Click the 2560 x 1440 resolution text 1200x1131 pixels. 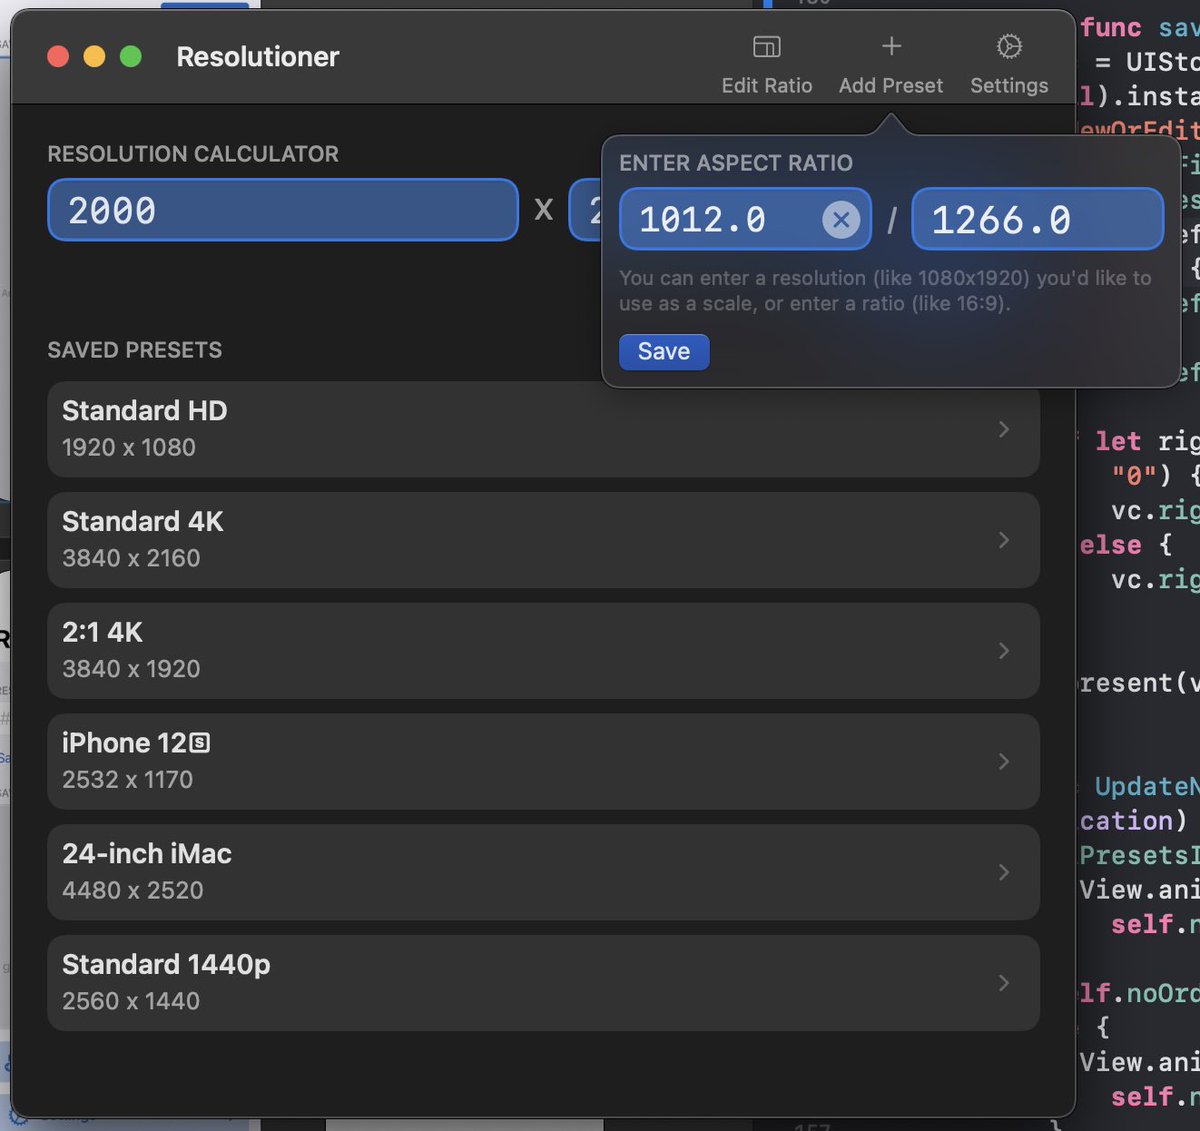[x=131, y=1001]
